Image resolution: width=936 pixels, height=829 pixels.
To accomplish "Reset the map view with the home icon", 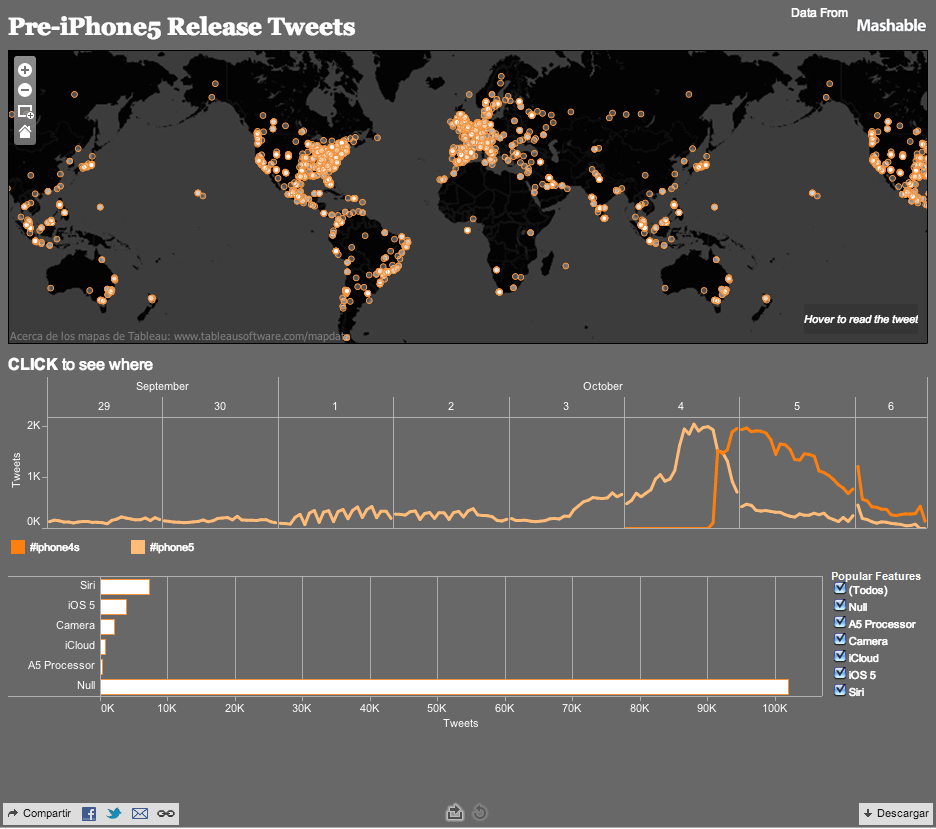I will [x=23, y=131].
